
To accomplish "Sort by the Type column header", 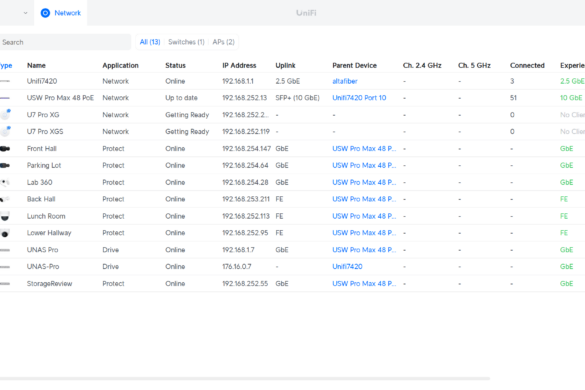I will pyautogui.click(x=6, y=65).
